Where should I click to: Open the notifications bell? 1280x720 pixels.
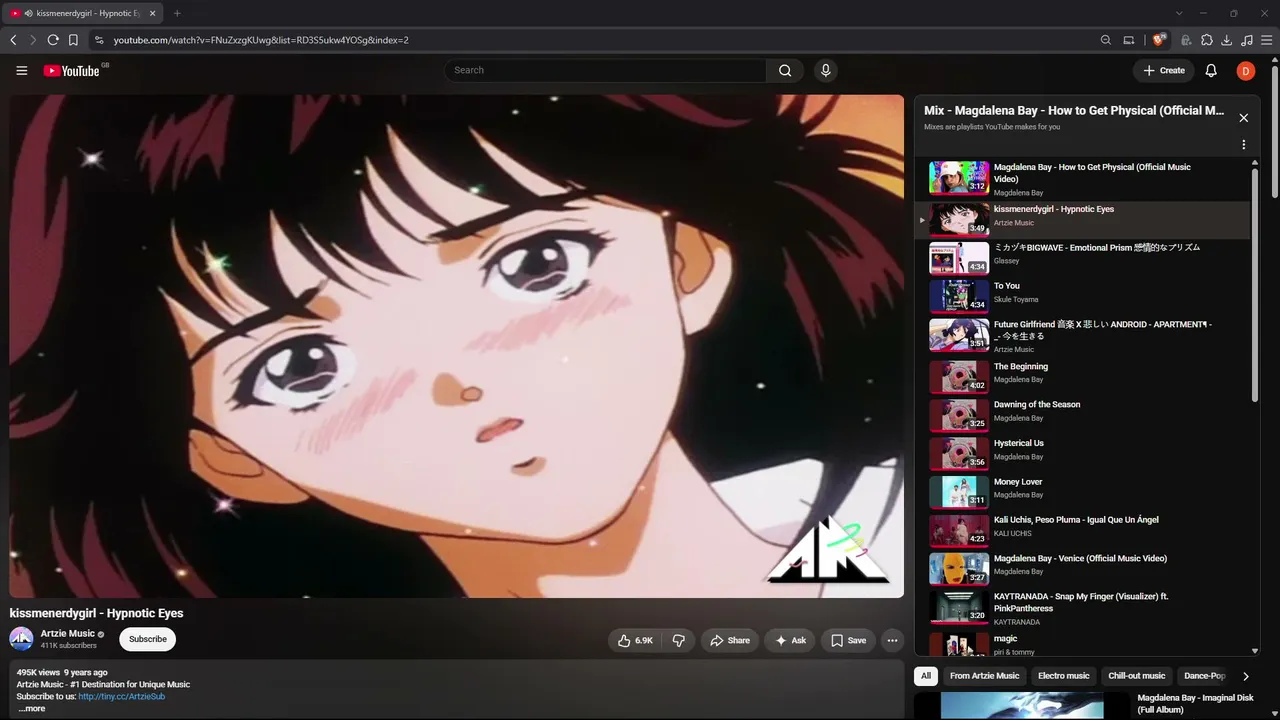(1211, 70)
